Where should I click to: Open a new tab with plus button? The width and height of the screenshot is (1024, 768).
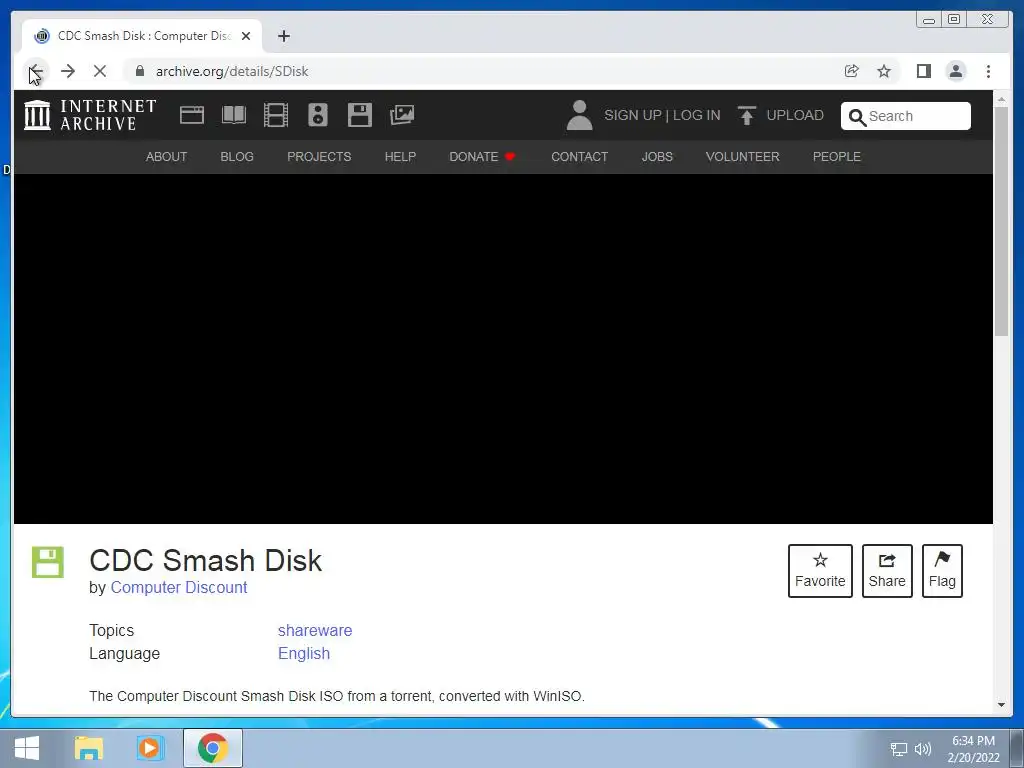point(283,36)
